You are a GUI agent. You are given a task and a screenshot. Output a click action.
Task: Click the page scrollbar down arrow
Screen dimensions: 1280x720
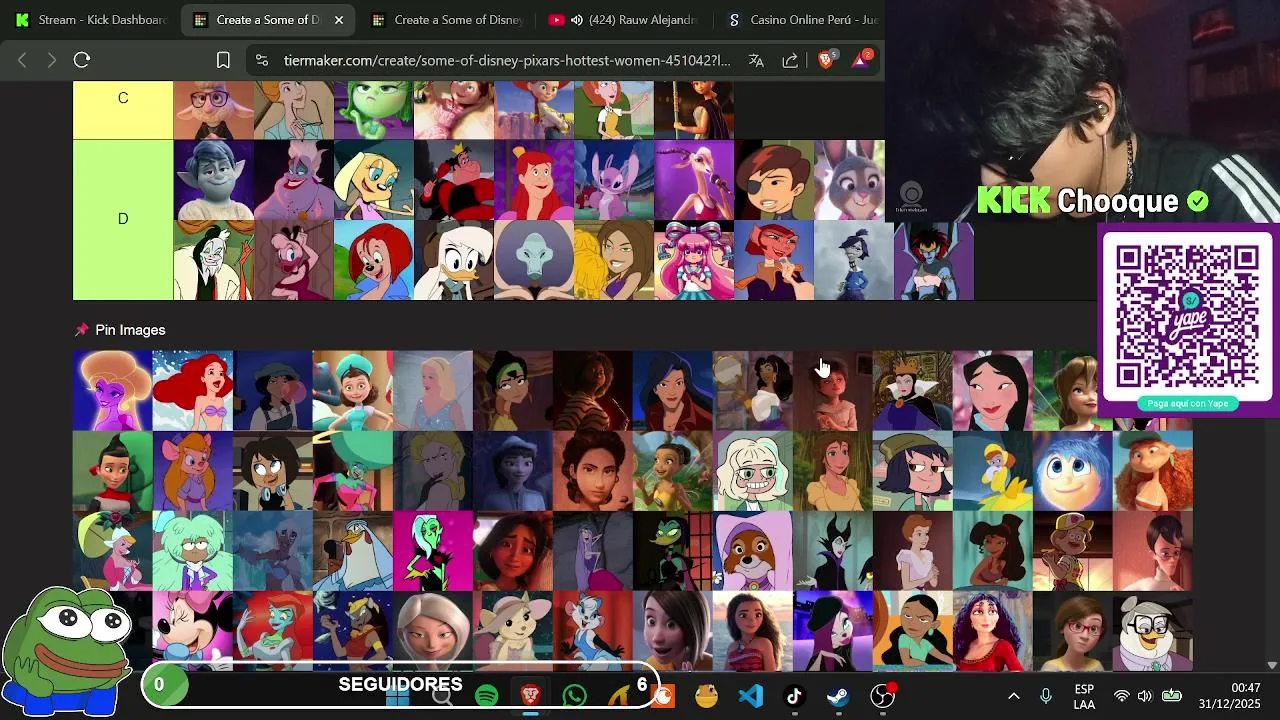tap(1272, 665)
